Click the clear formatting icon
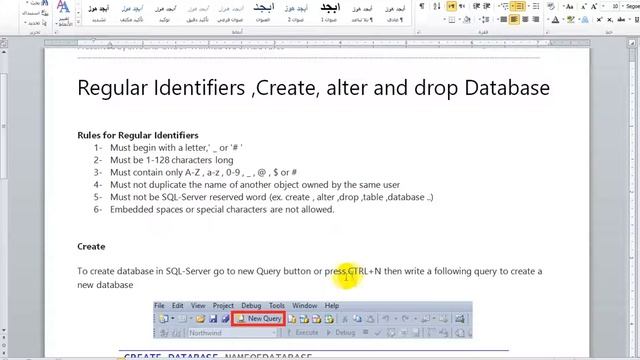Viewport: 640px width, 360px height. click(x=551, y=6)
